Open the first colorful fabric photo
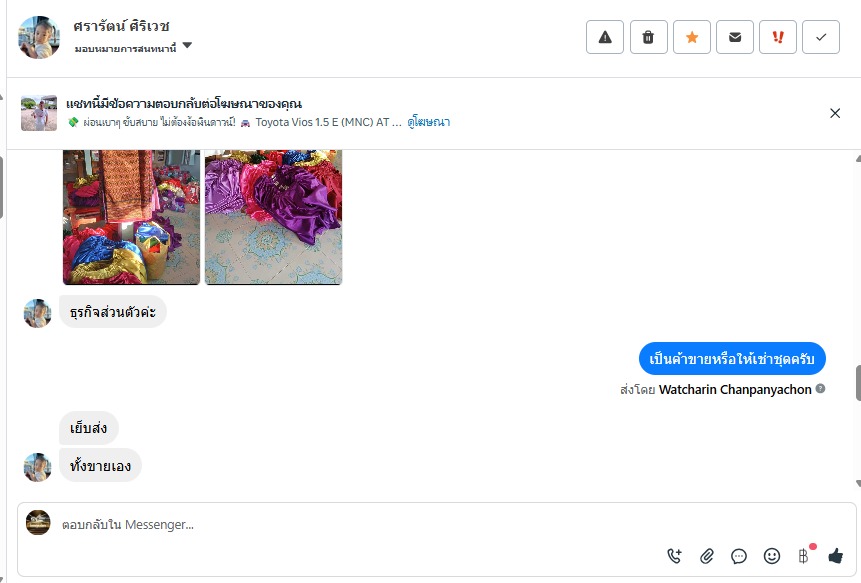The width and height of the screenshot is (861, 583). pos(132,217)
